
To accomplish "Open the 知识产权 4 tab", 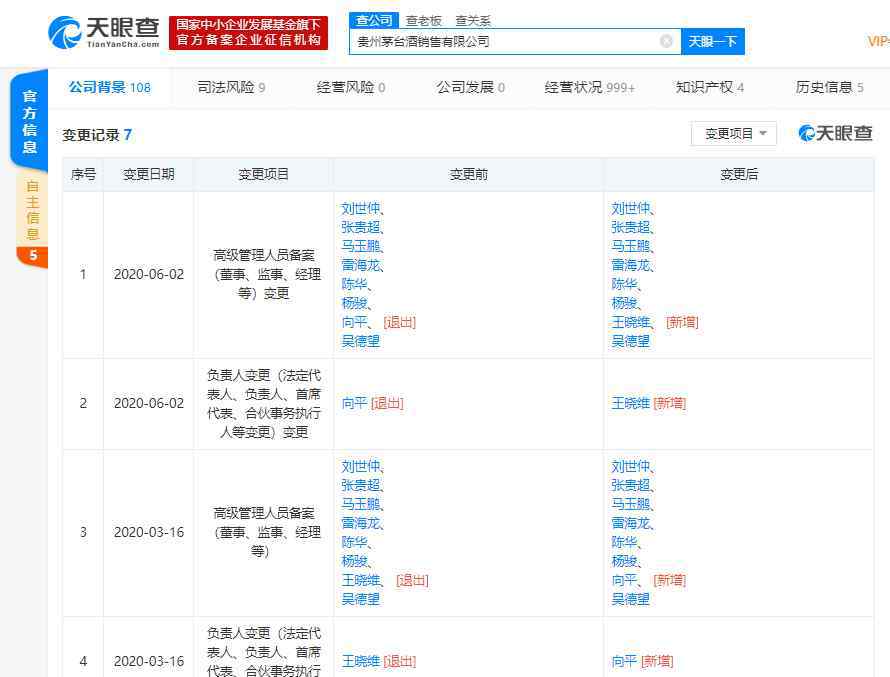I will click(x=710, y=87).
